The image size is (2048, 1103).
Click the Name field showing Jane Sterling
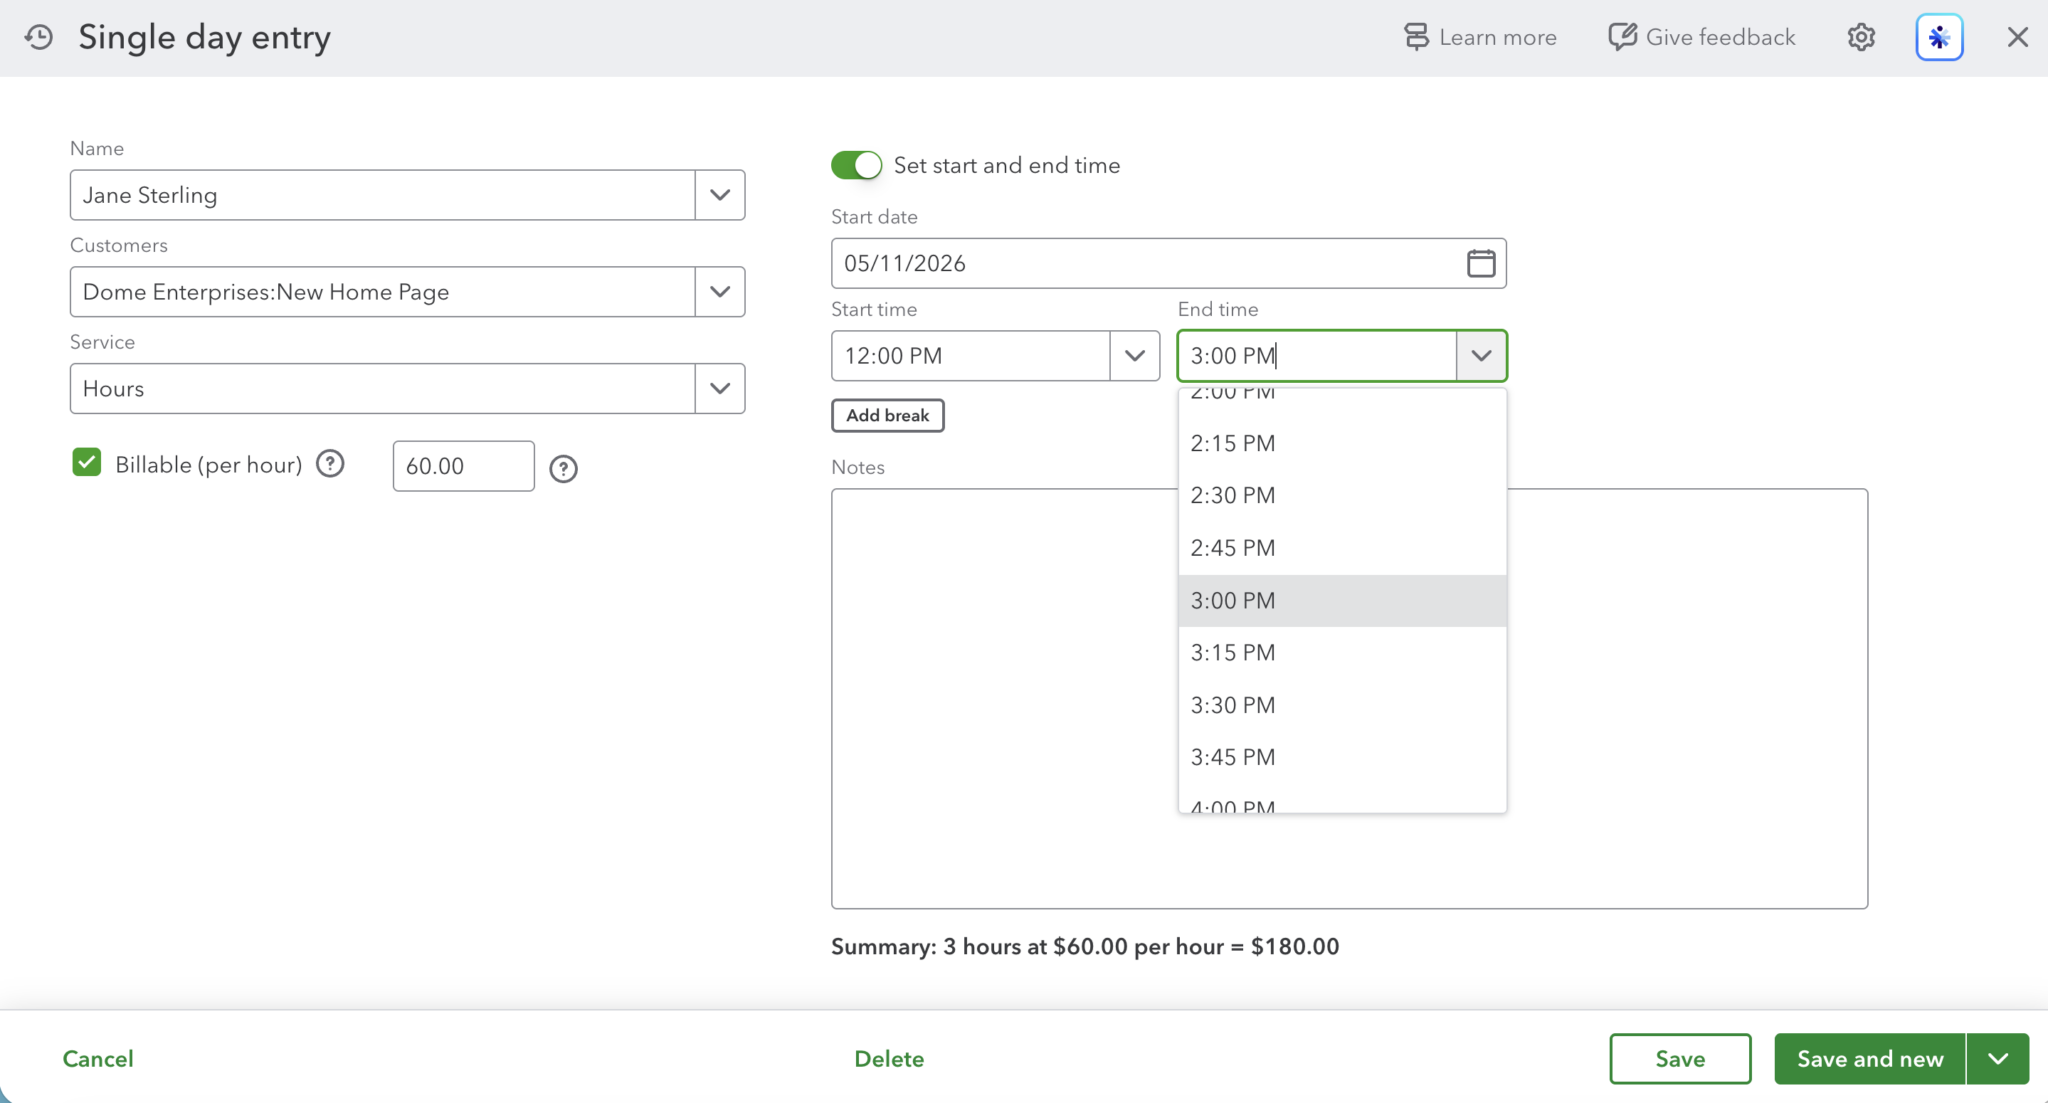[x=383, y=195]
